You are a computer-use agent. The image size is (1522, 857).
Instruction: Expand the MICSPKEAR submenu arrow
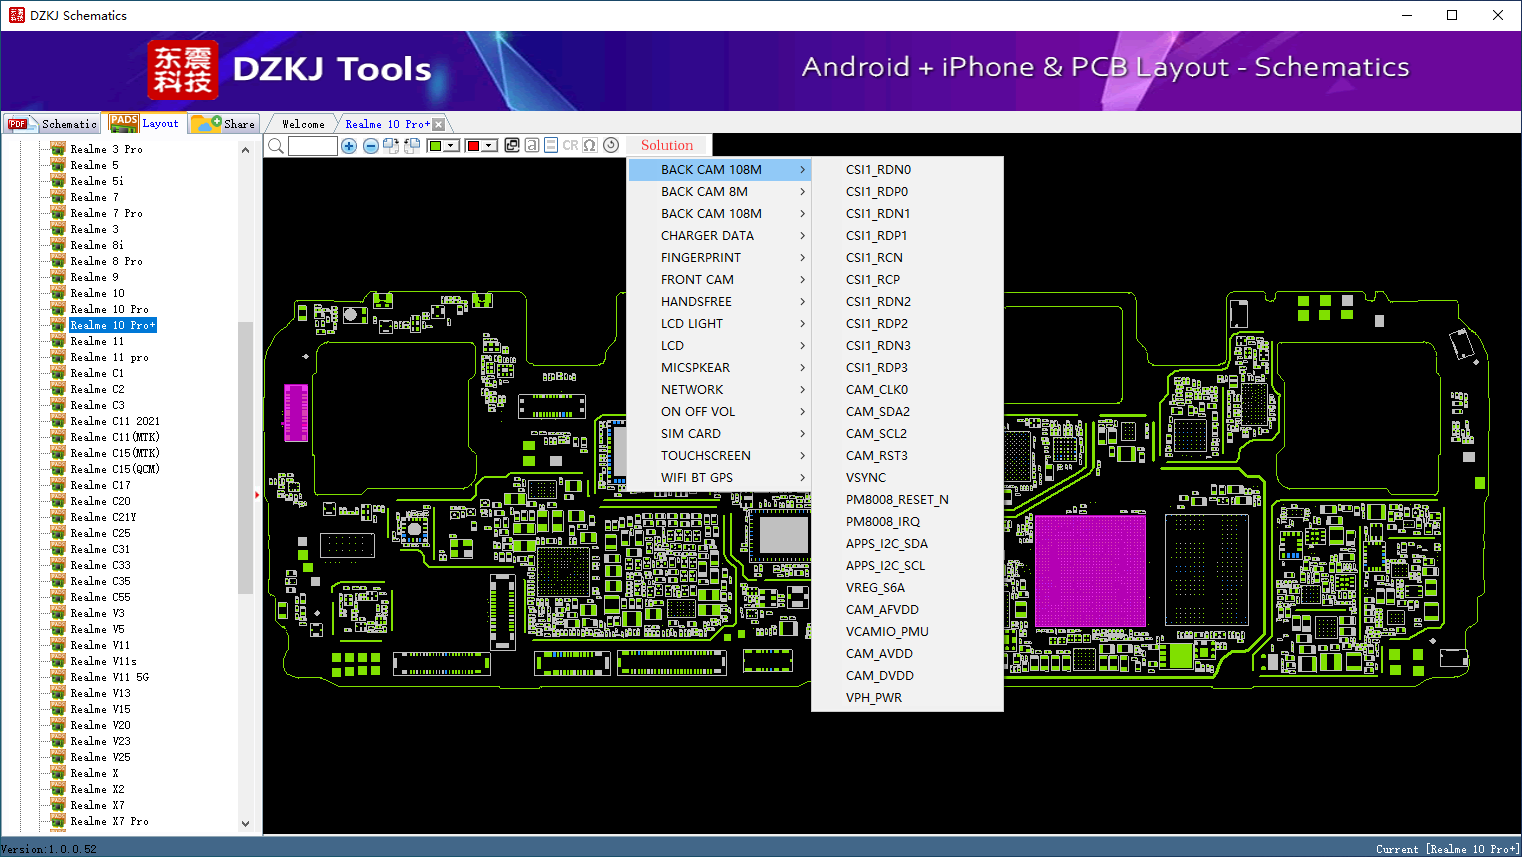pyautogui.click(x=802, y=368)
